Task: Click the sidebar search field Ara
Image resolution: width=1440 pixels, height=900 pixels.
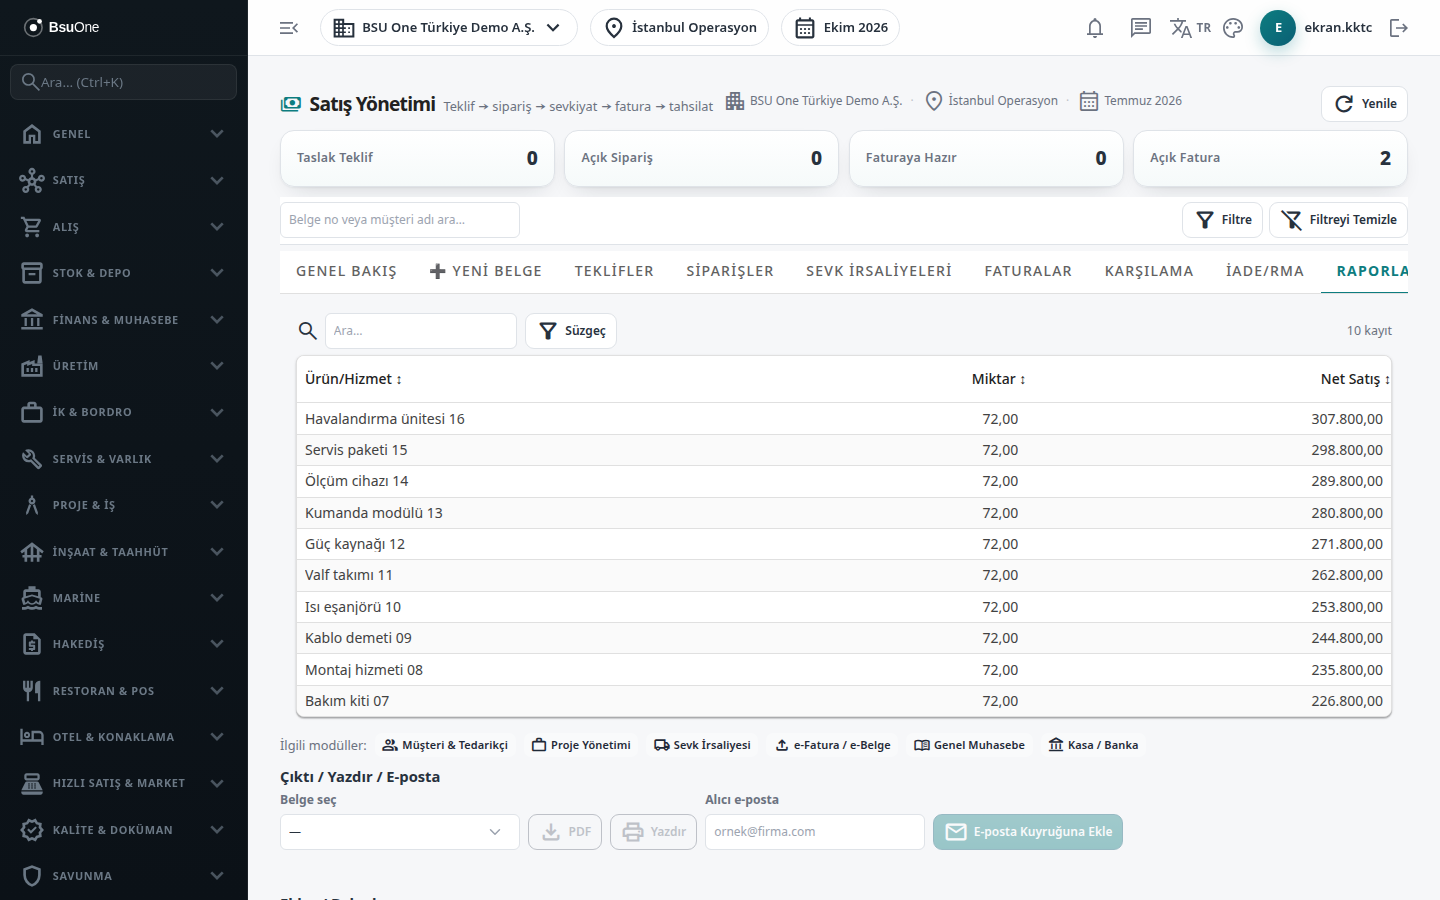Action: [124, 82]
